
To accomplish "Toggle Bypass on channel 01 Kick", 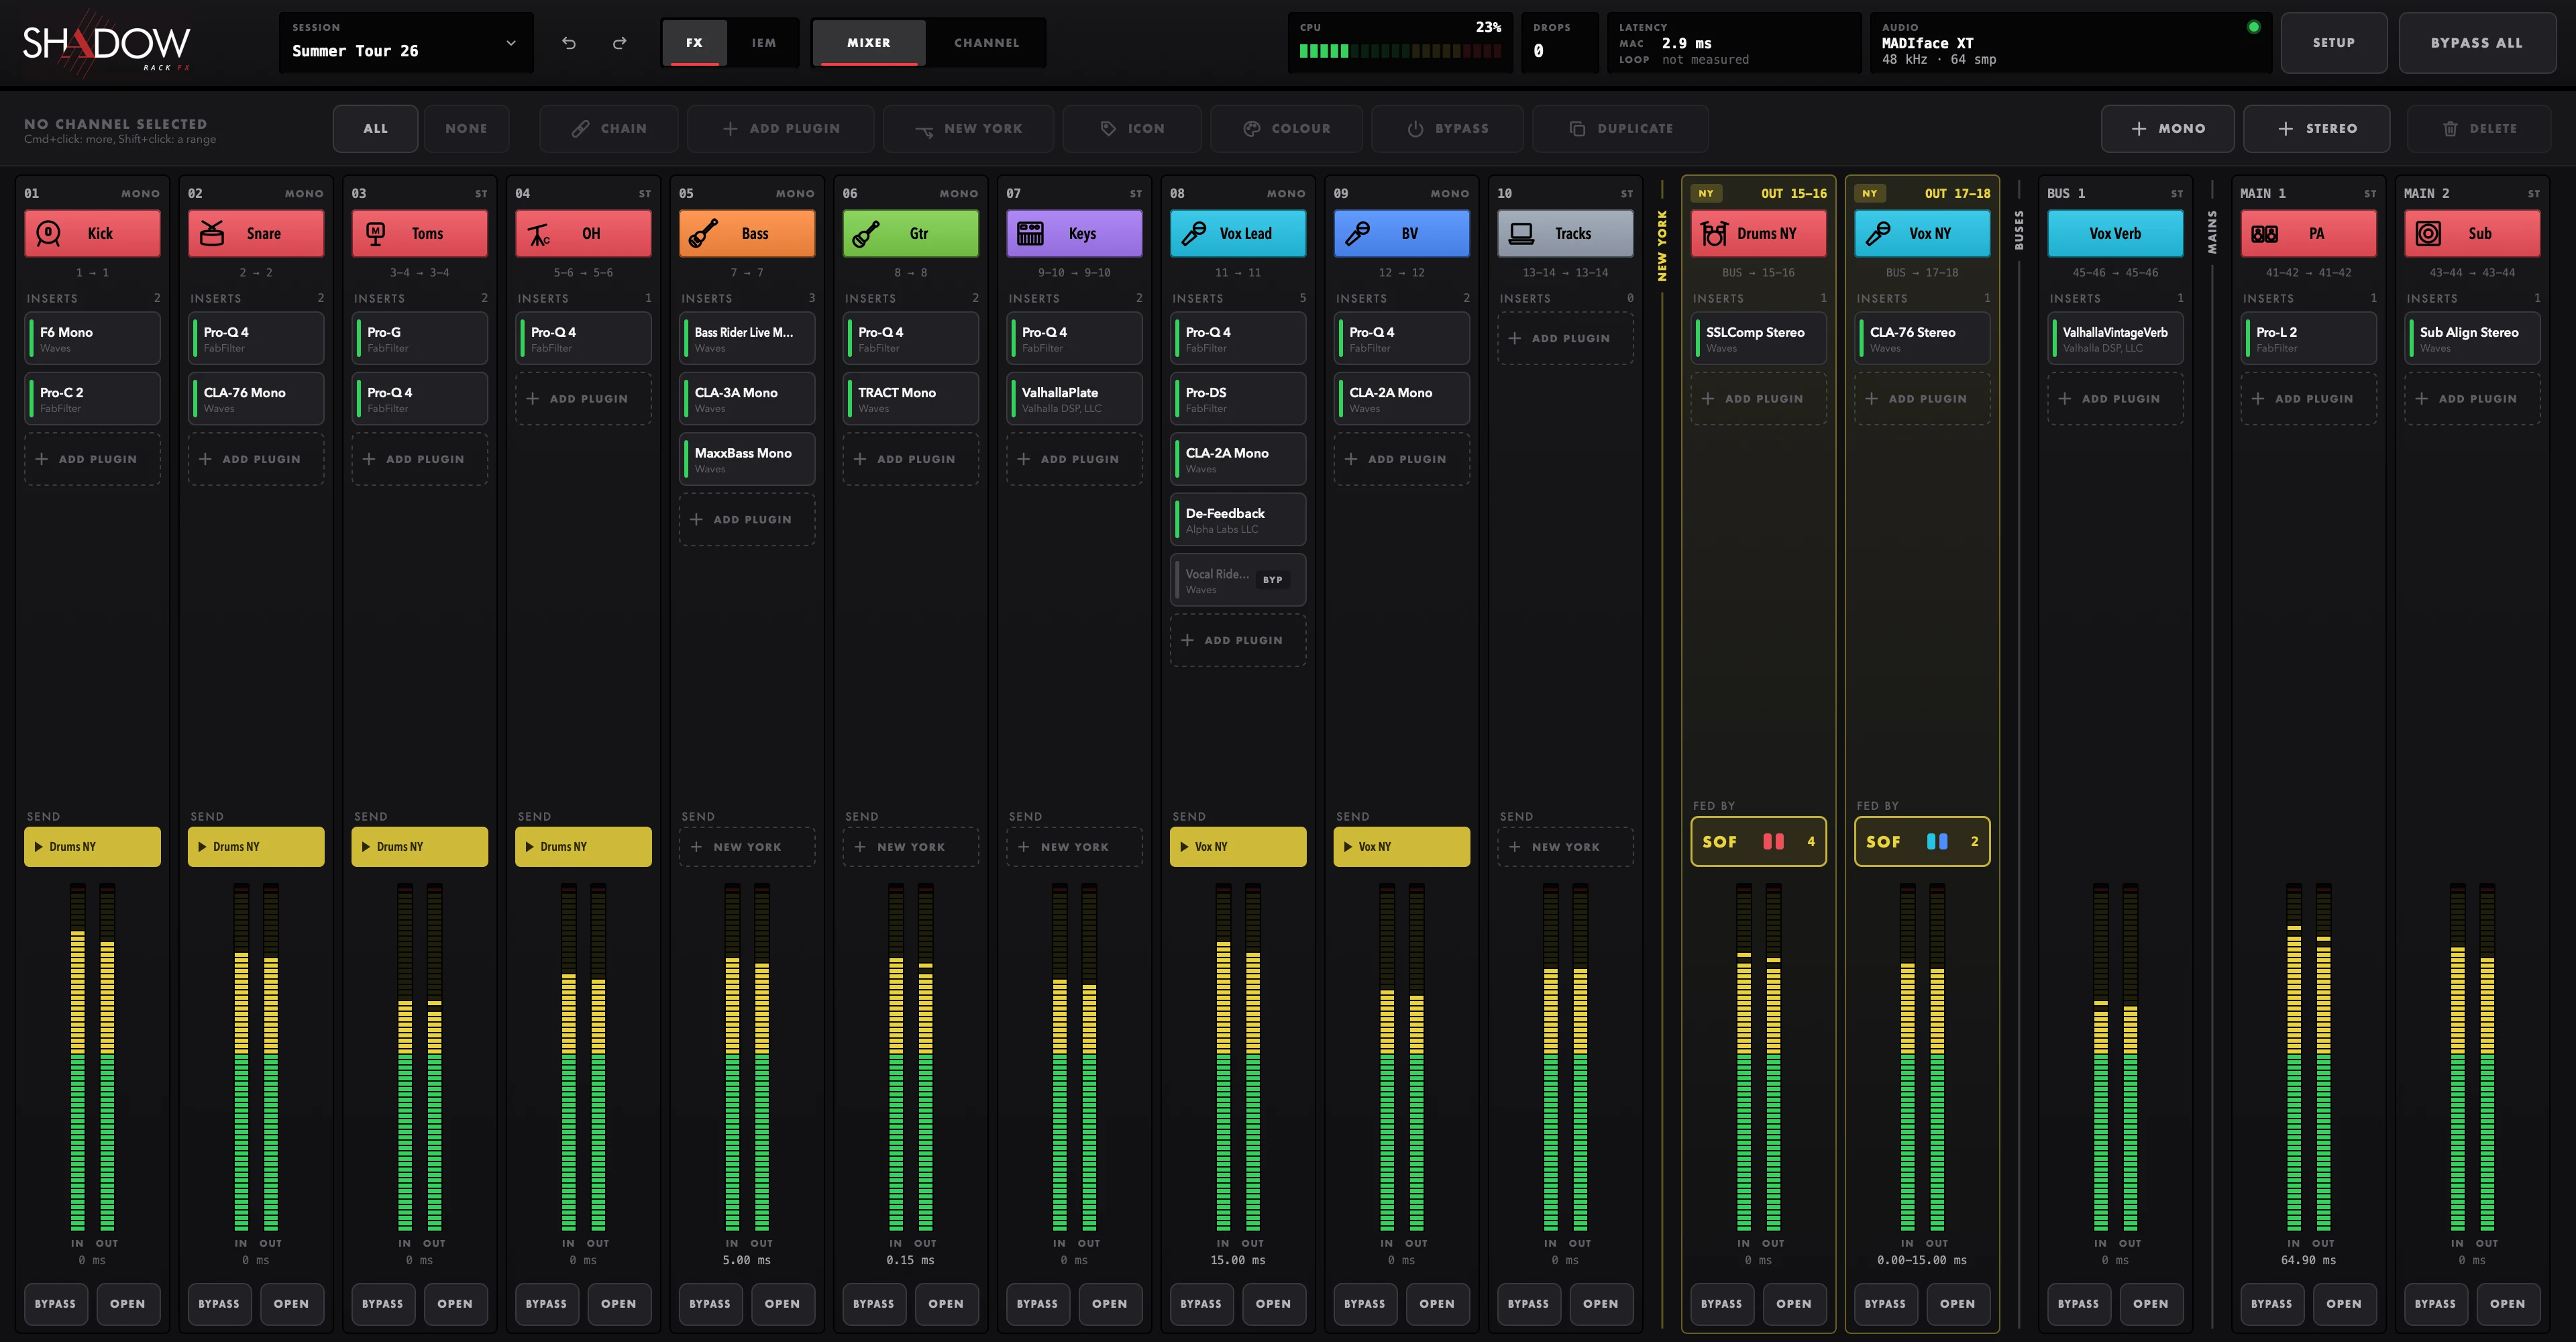I will coord(55,1303).
